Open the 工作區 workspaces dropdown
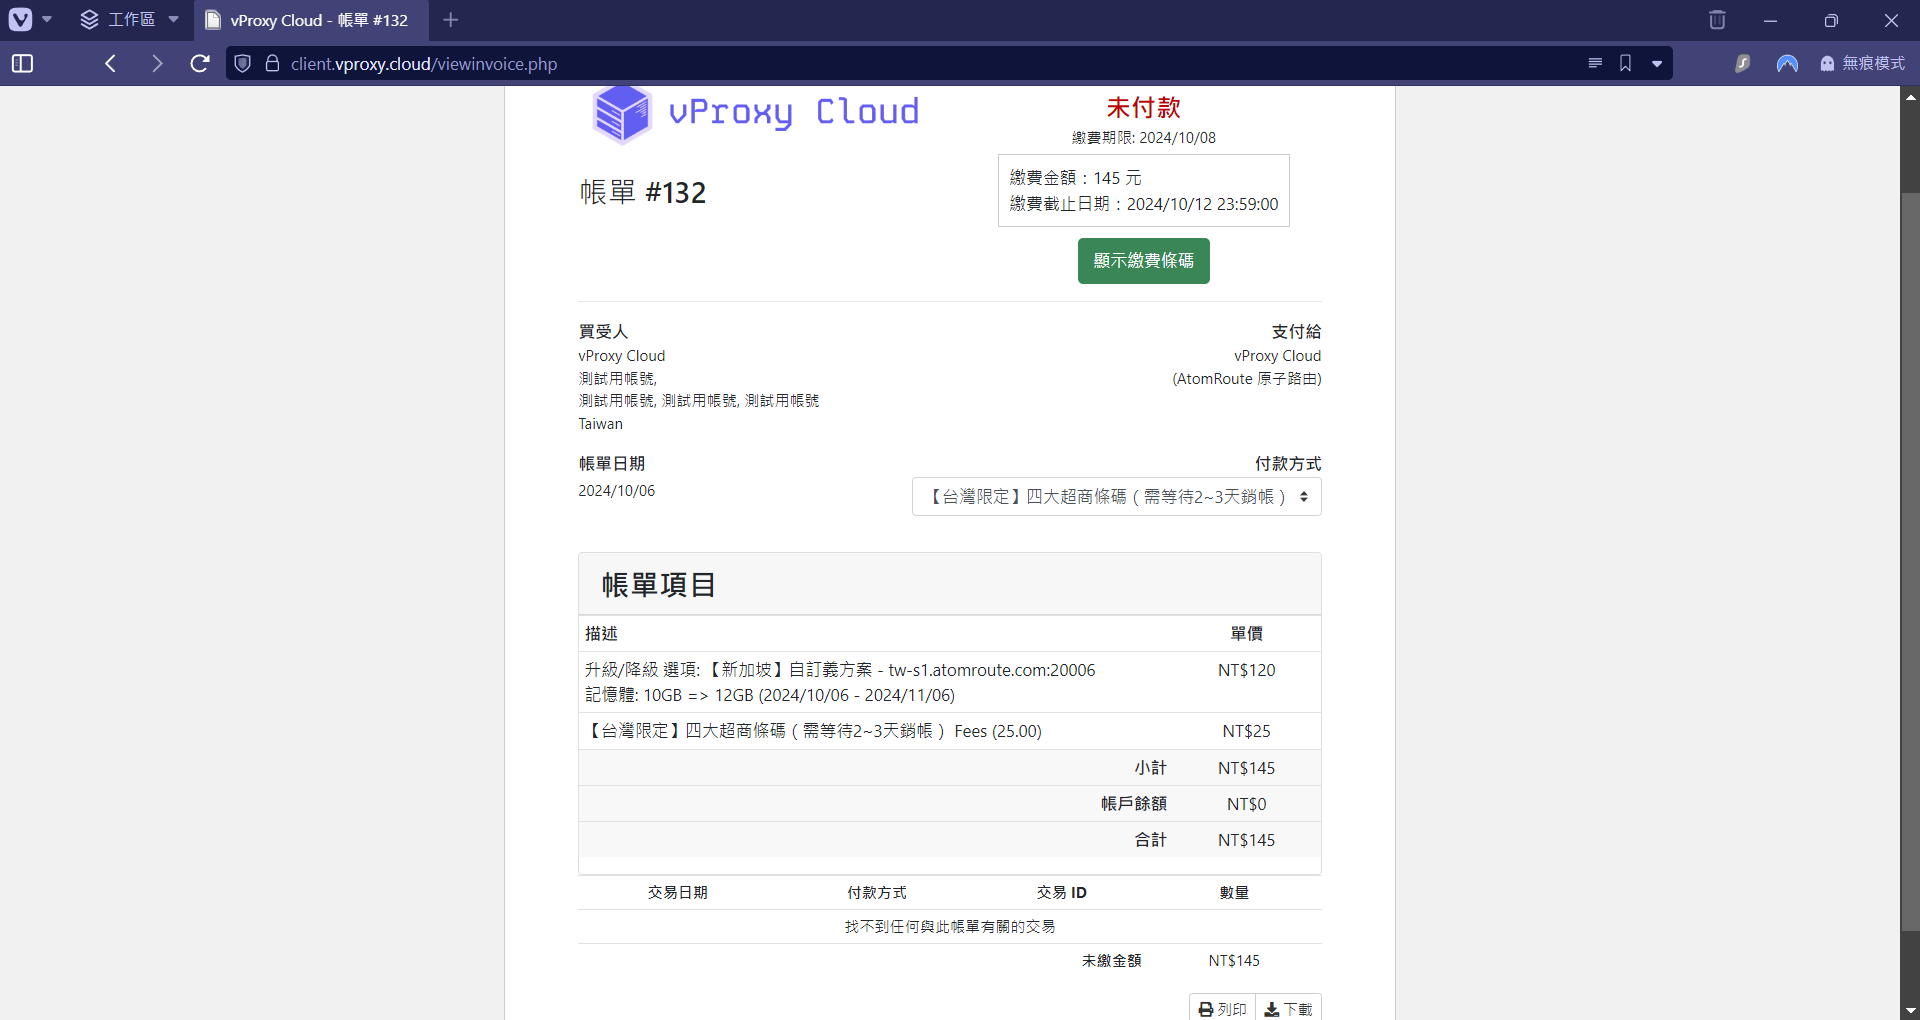 point(130,20)
